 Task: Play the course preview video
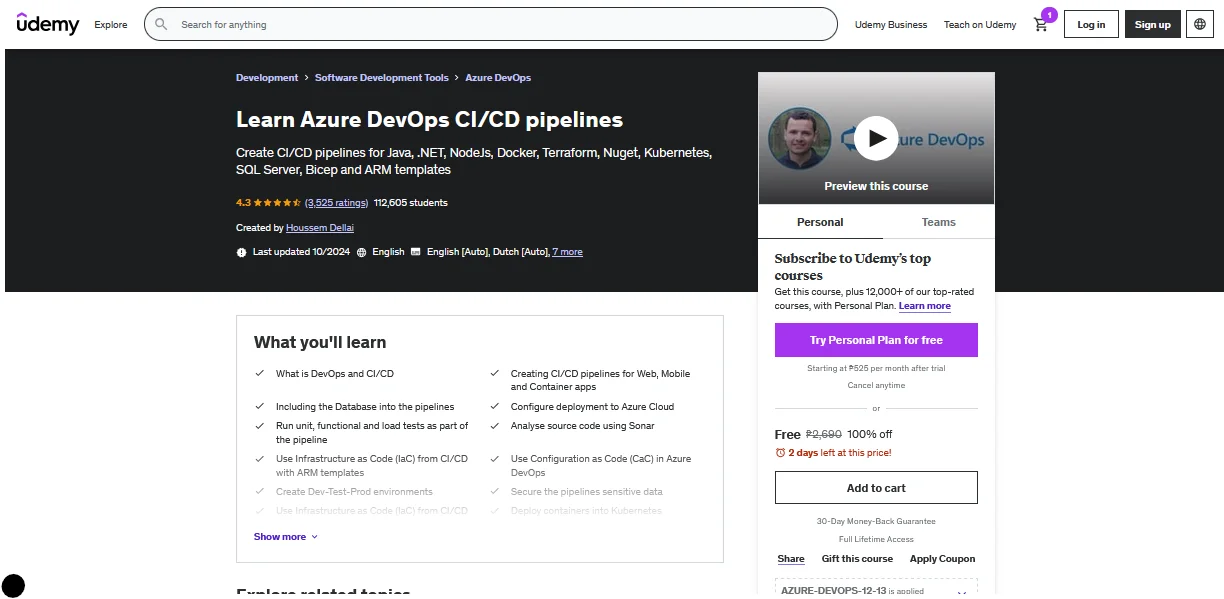[876, 138]
